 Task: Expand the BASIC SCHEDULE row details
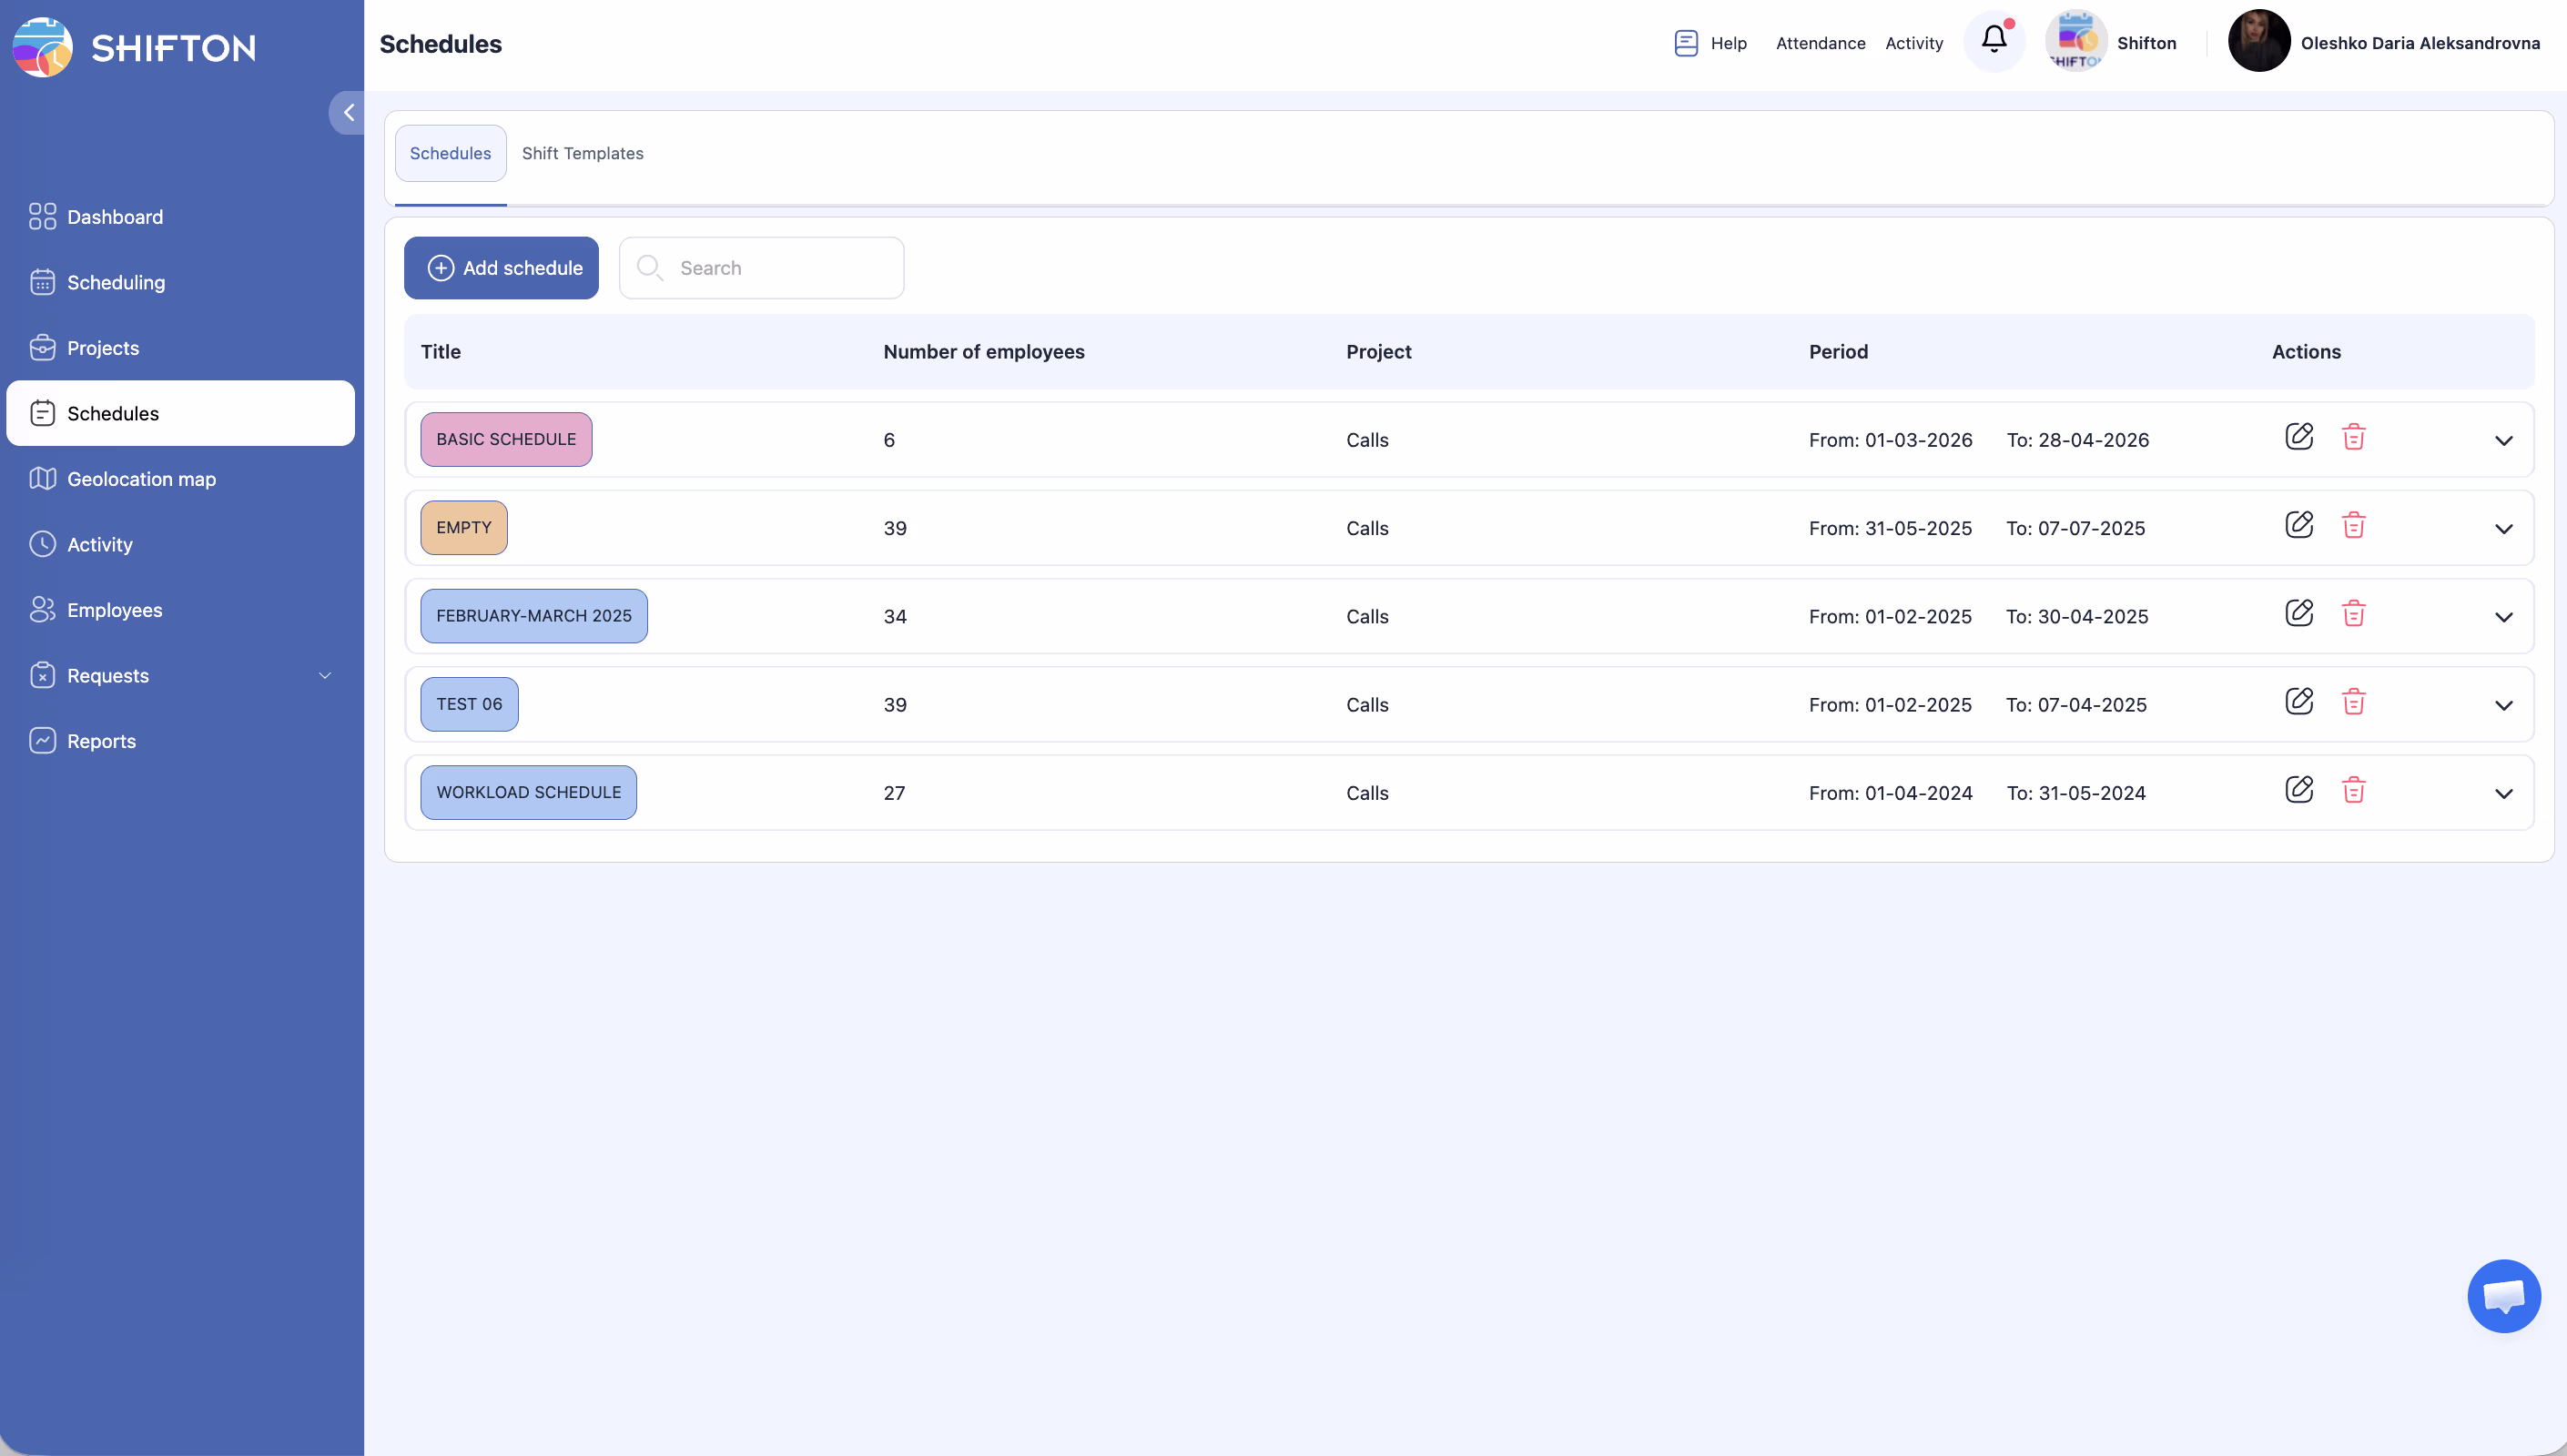coord(2503,441)
